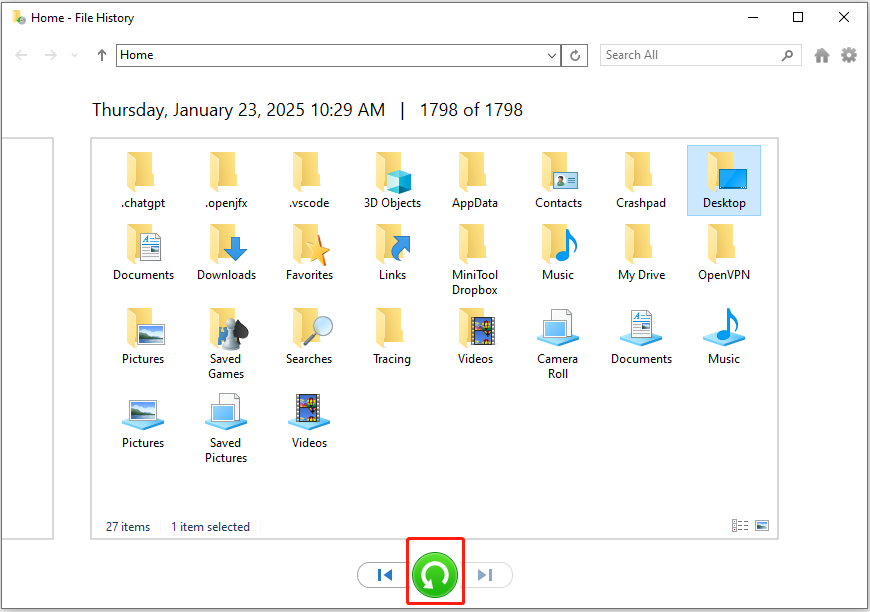This screenshot has width=870, height=612.
Task: Expand the address bar dropdown
Action: 552,56
